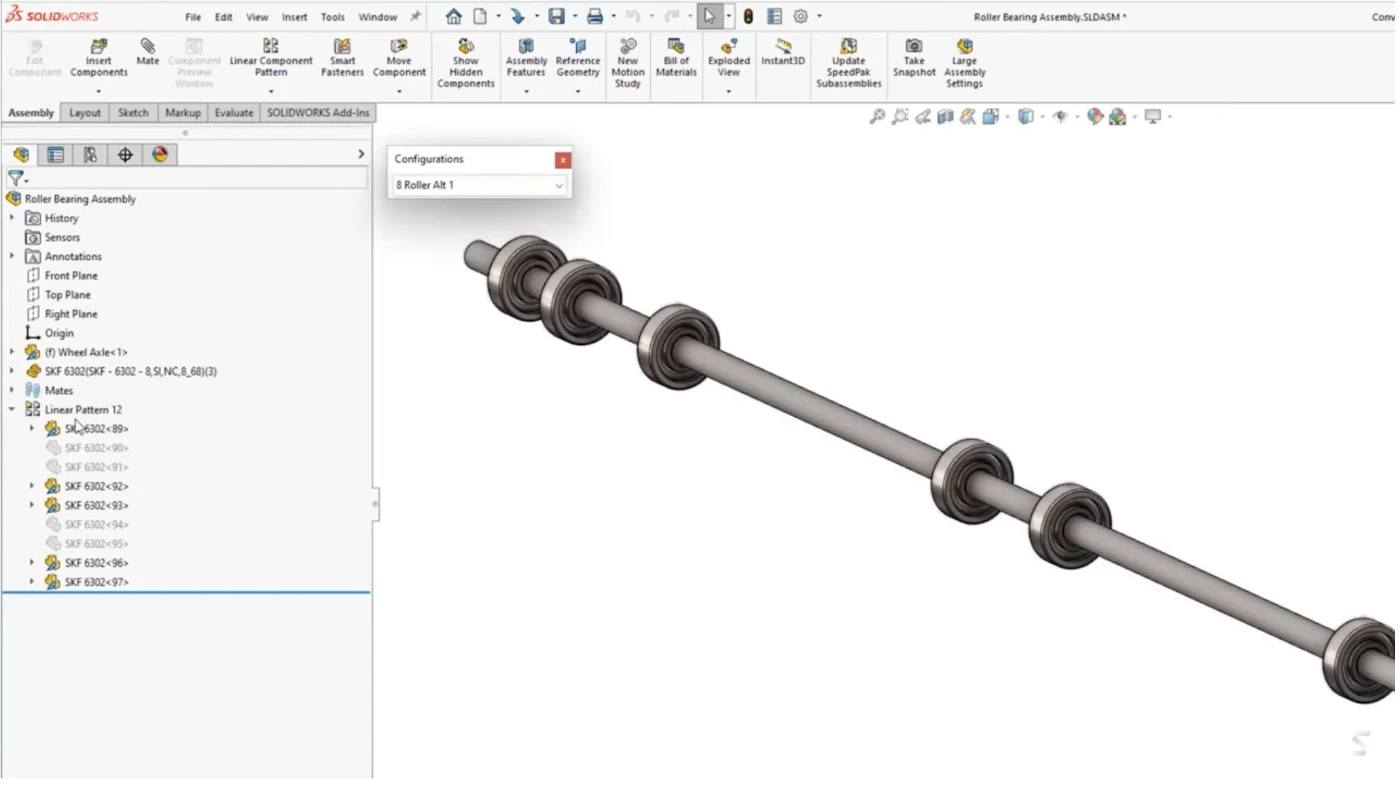Expand the Mates folder
1400x795 pixels.
point(11,390)
